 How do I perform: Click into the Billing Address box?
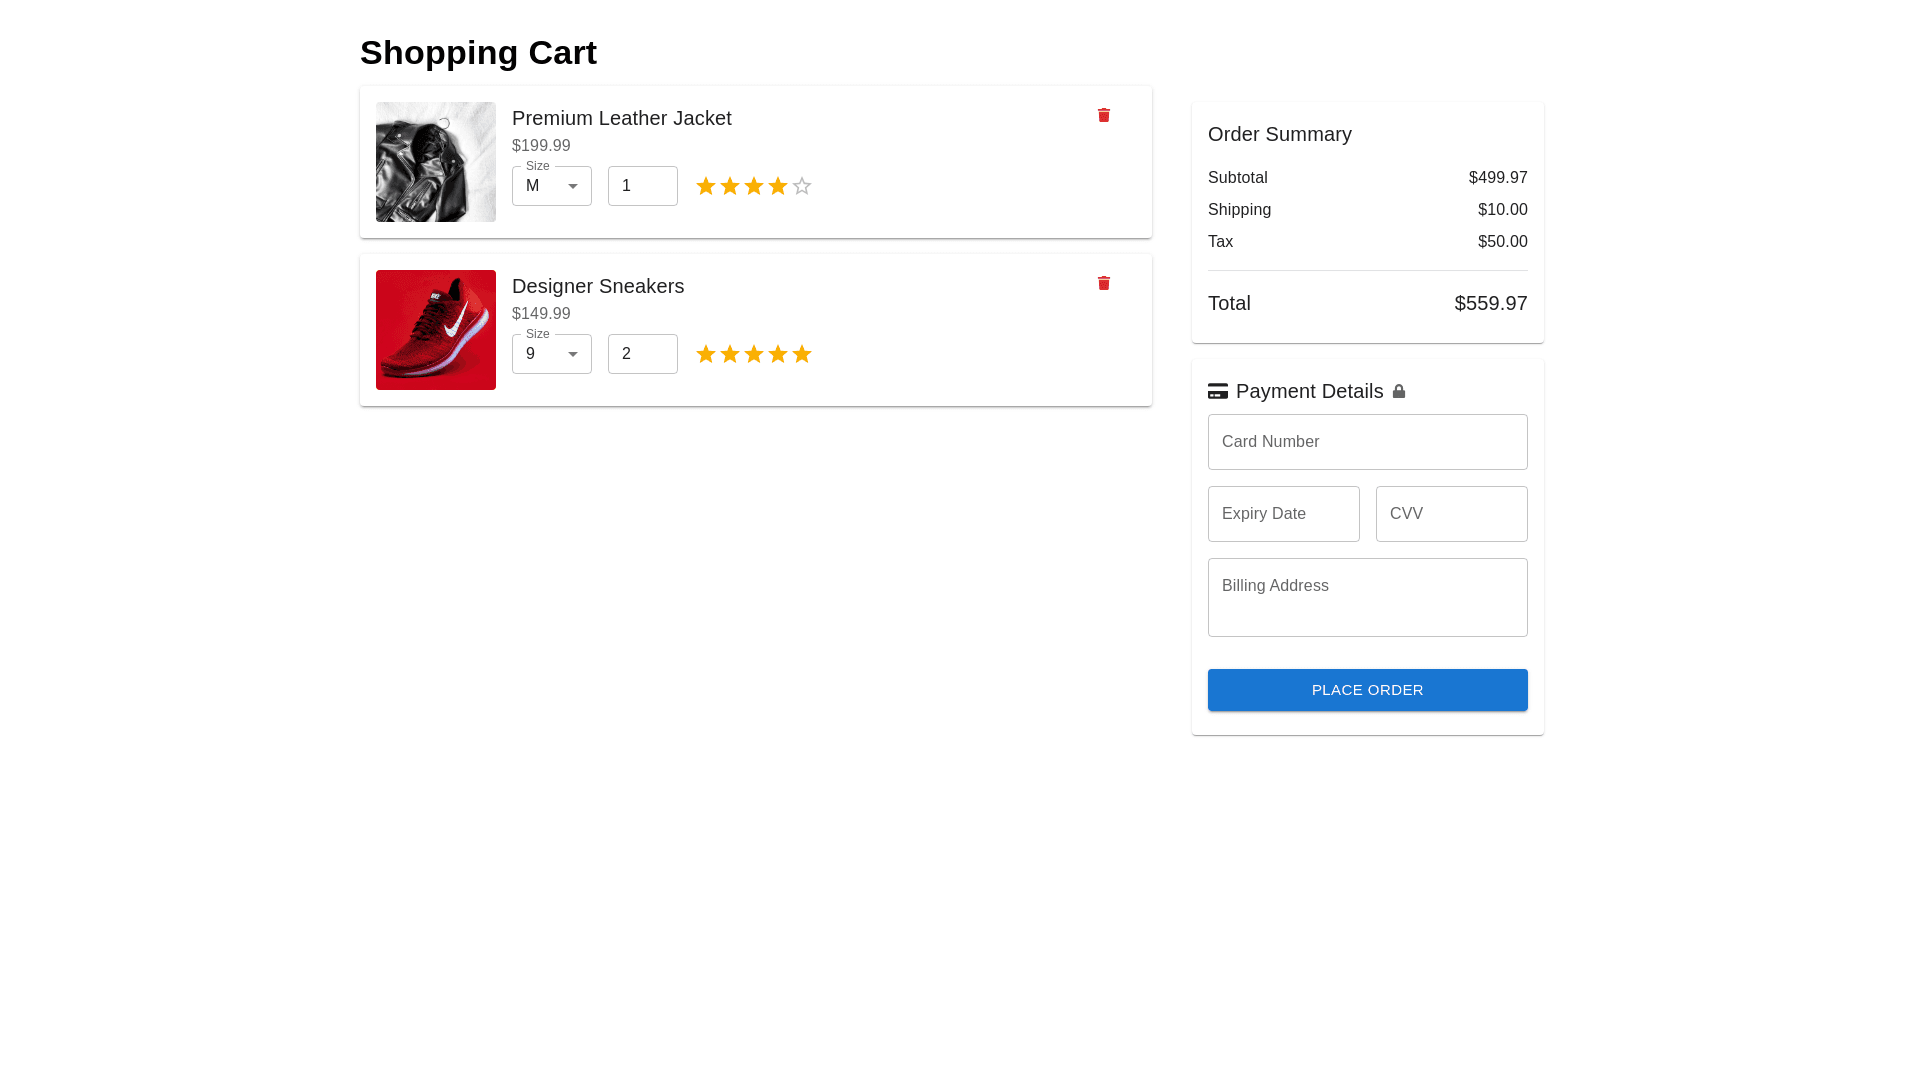[1367, 597]
